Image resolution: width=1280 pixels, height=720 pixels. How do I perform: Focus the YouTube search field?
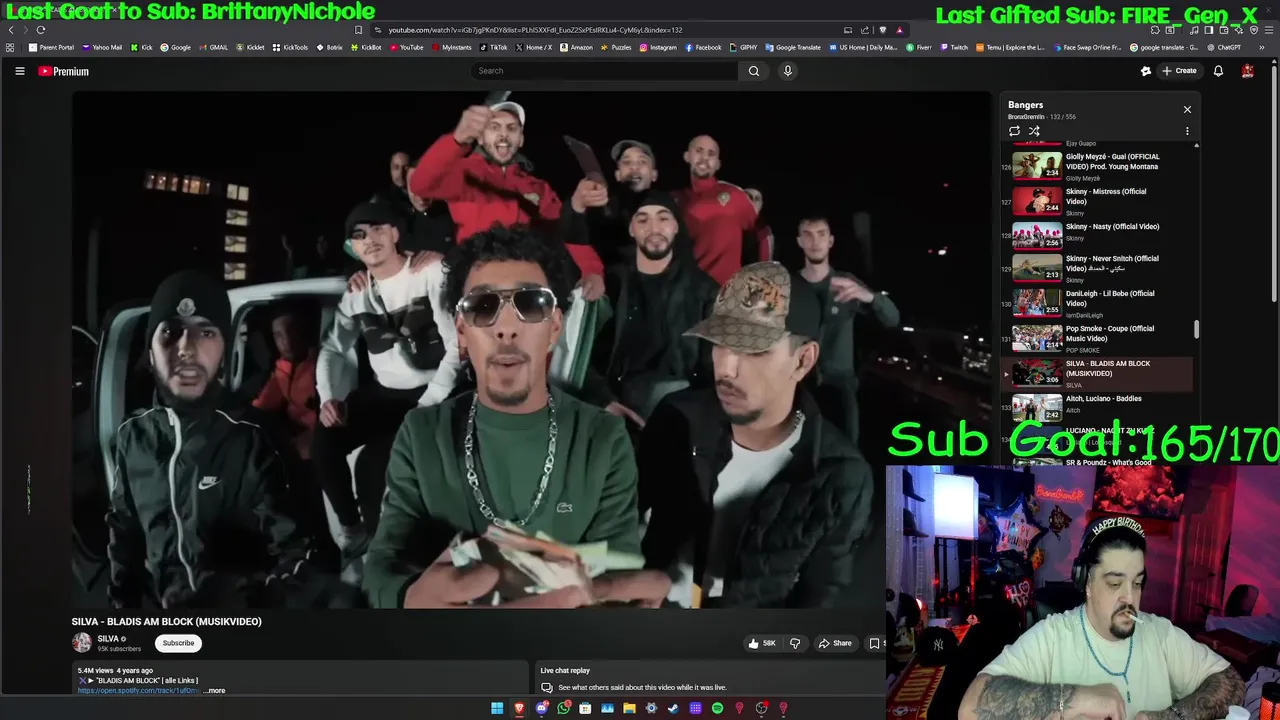[604, 71]
